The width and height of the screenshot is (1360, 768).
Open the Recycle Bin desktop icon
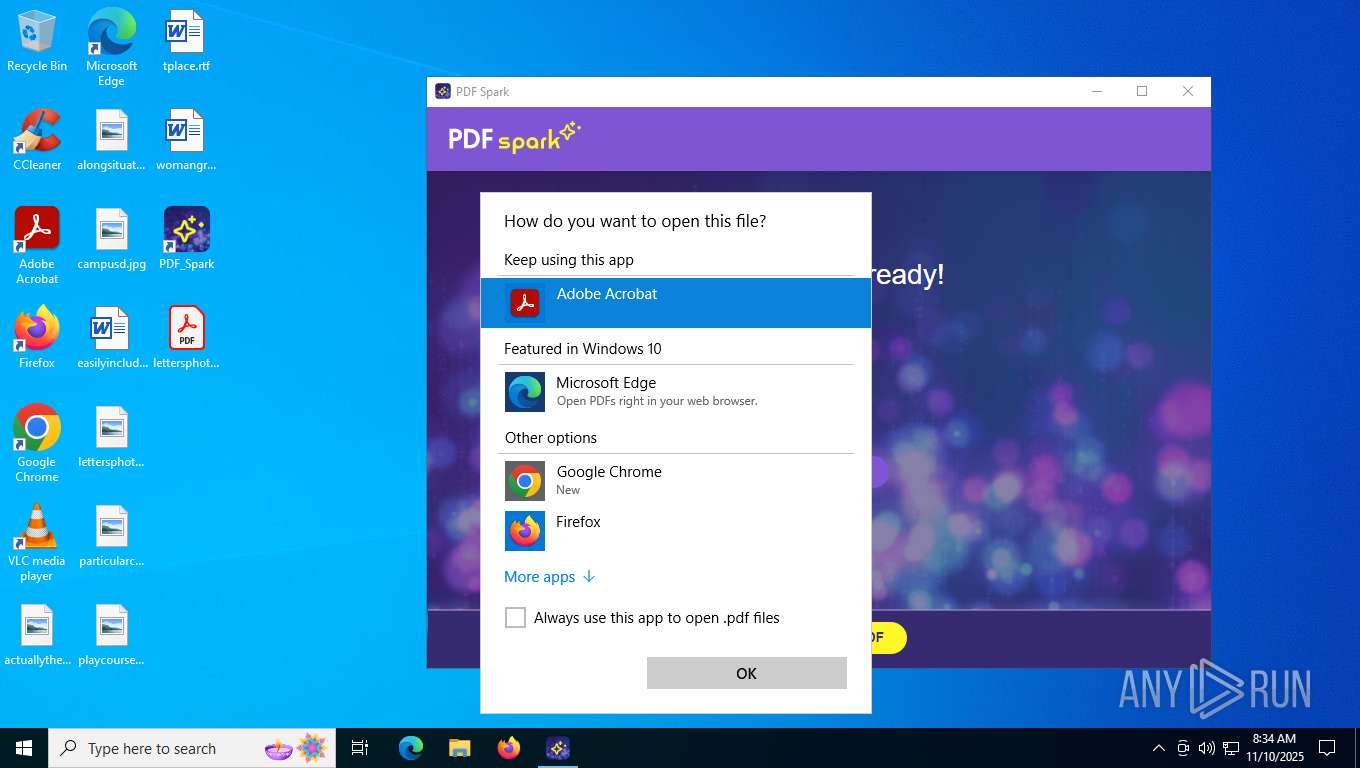tap(37, 42)
